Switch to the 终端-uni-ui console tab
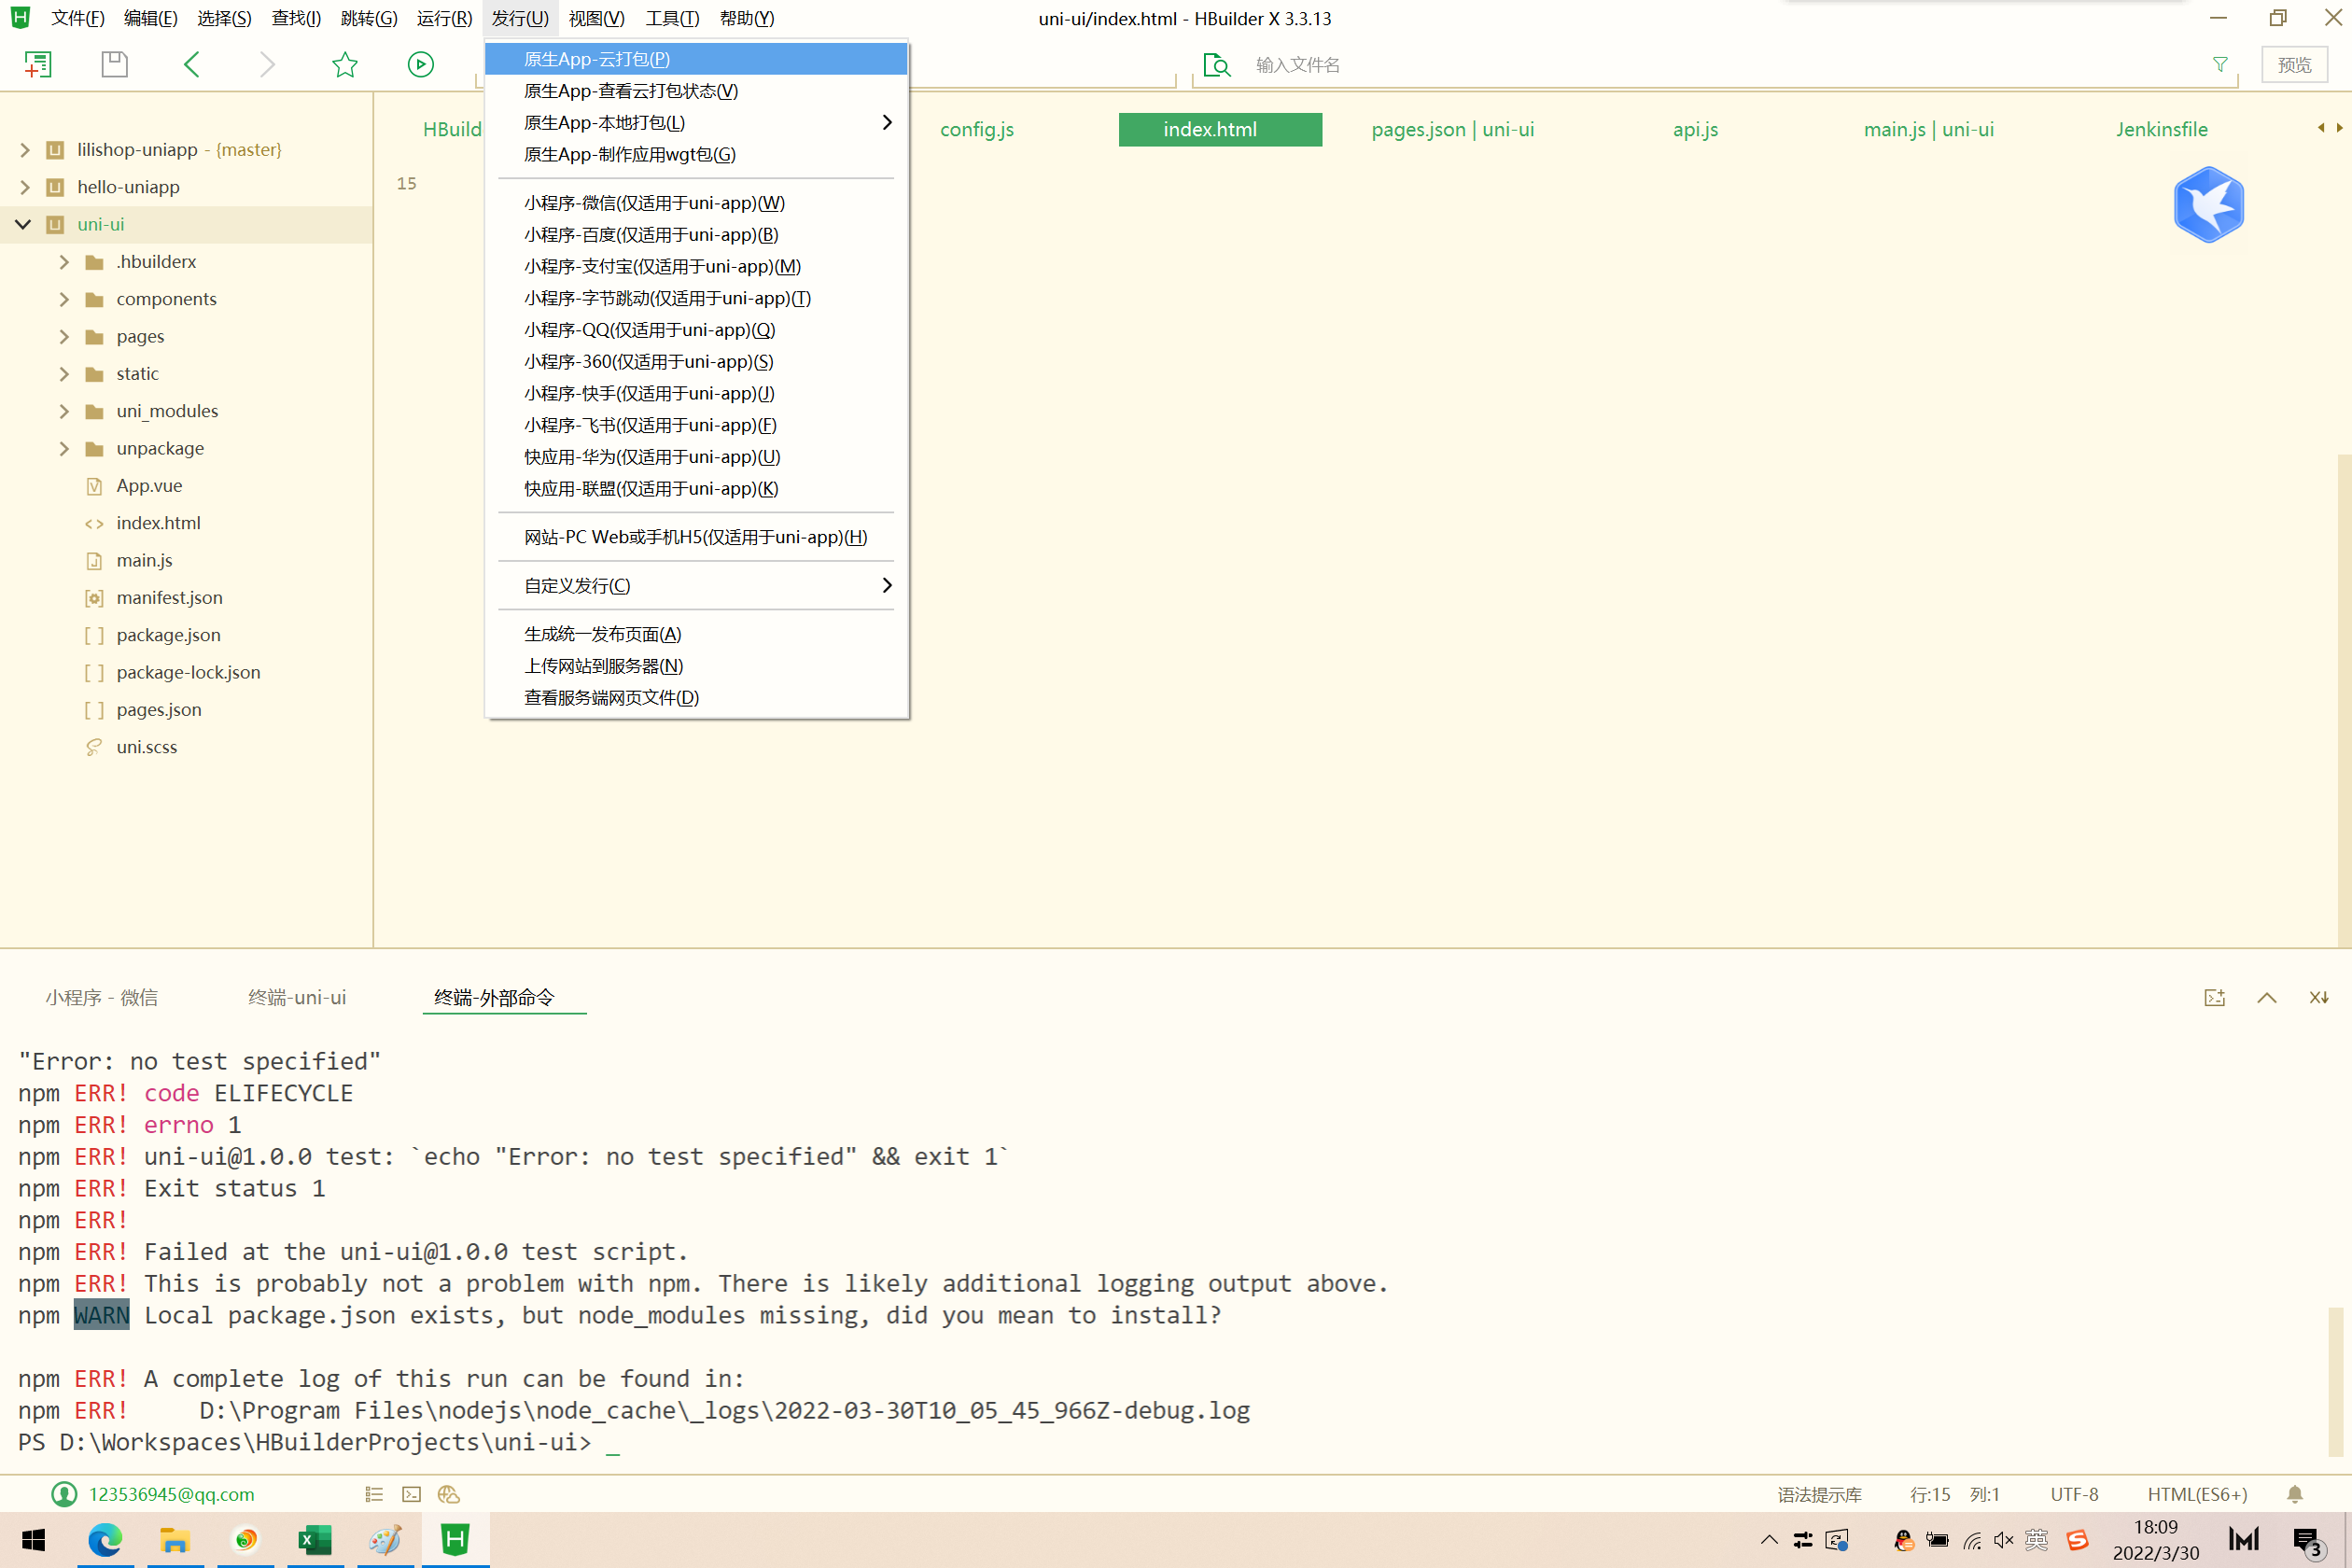The image size is (2352, 1568). click(297, 997)
